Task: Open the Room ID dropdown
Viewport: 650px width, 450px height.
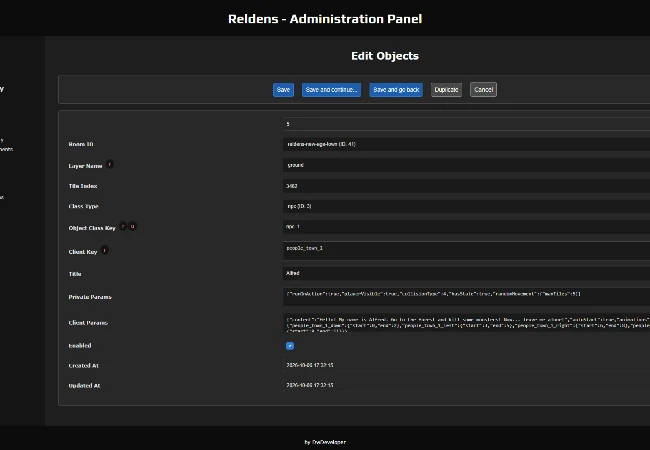Action: (x=466, y=144)
